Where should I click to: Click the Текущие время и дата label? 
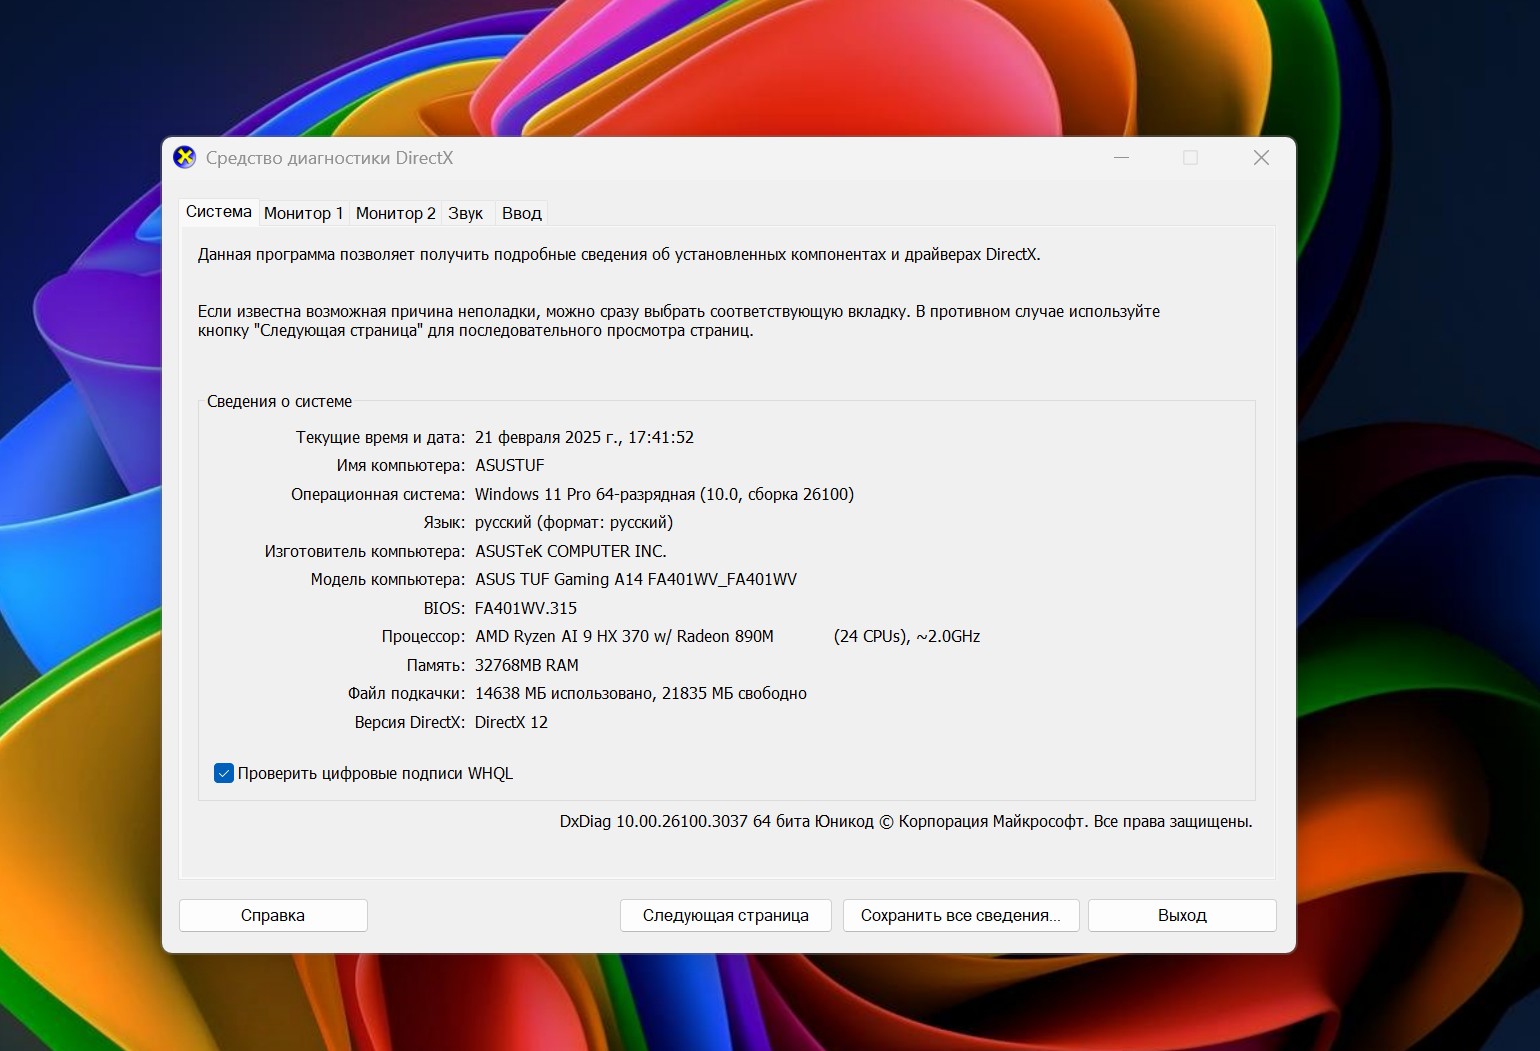(380, 437)
